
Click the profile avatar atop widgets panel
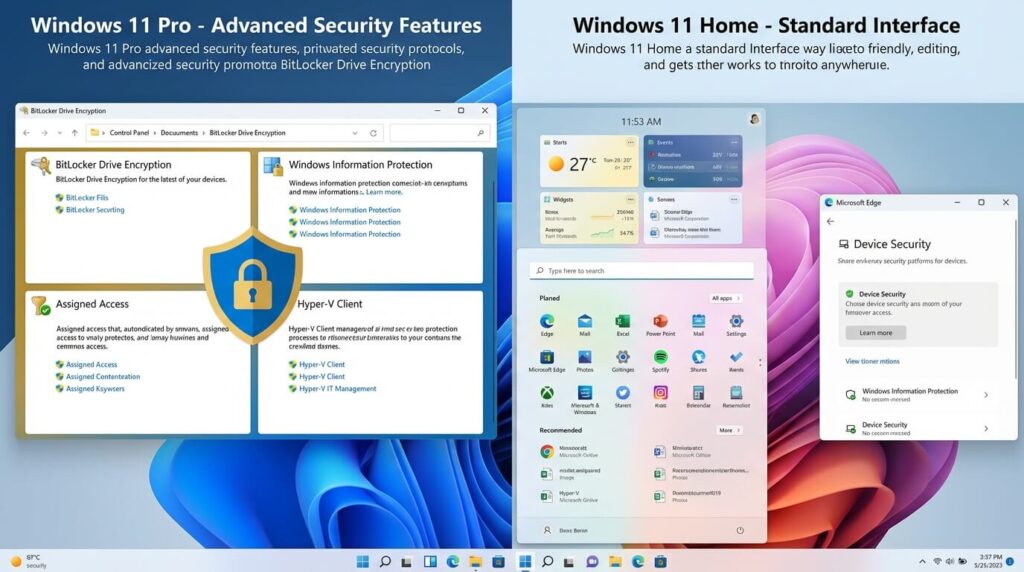[x=754, y=119]
